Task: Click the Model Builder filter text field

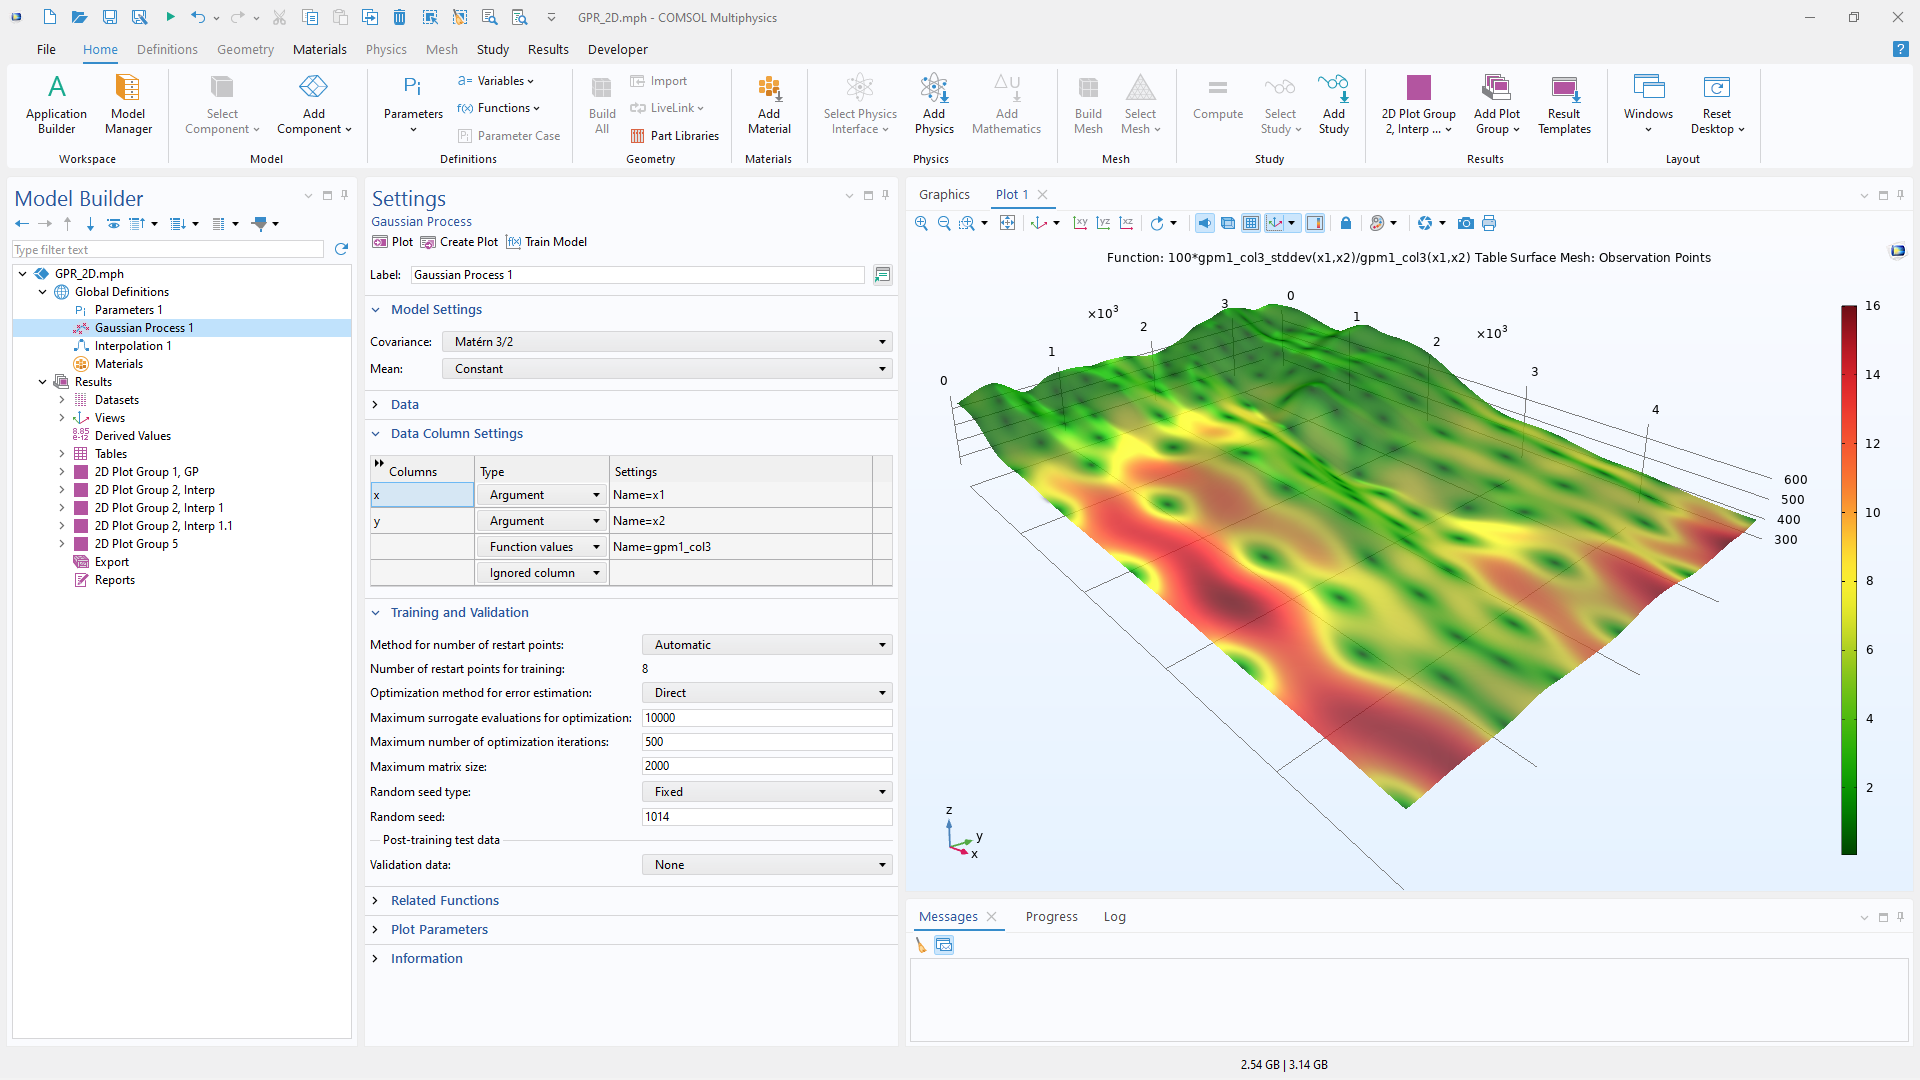Action: (x=168, y=250)
